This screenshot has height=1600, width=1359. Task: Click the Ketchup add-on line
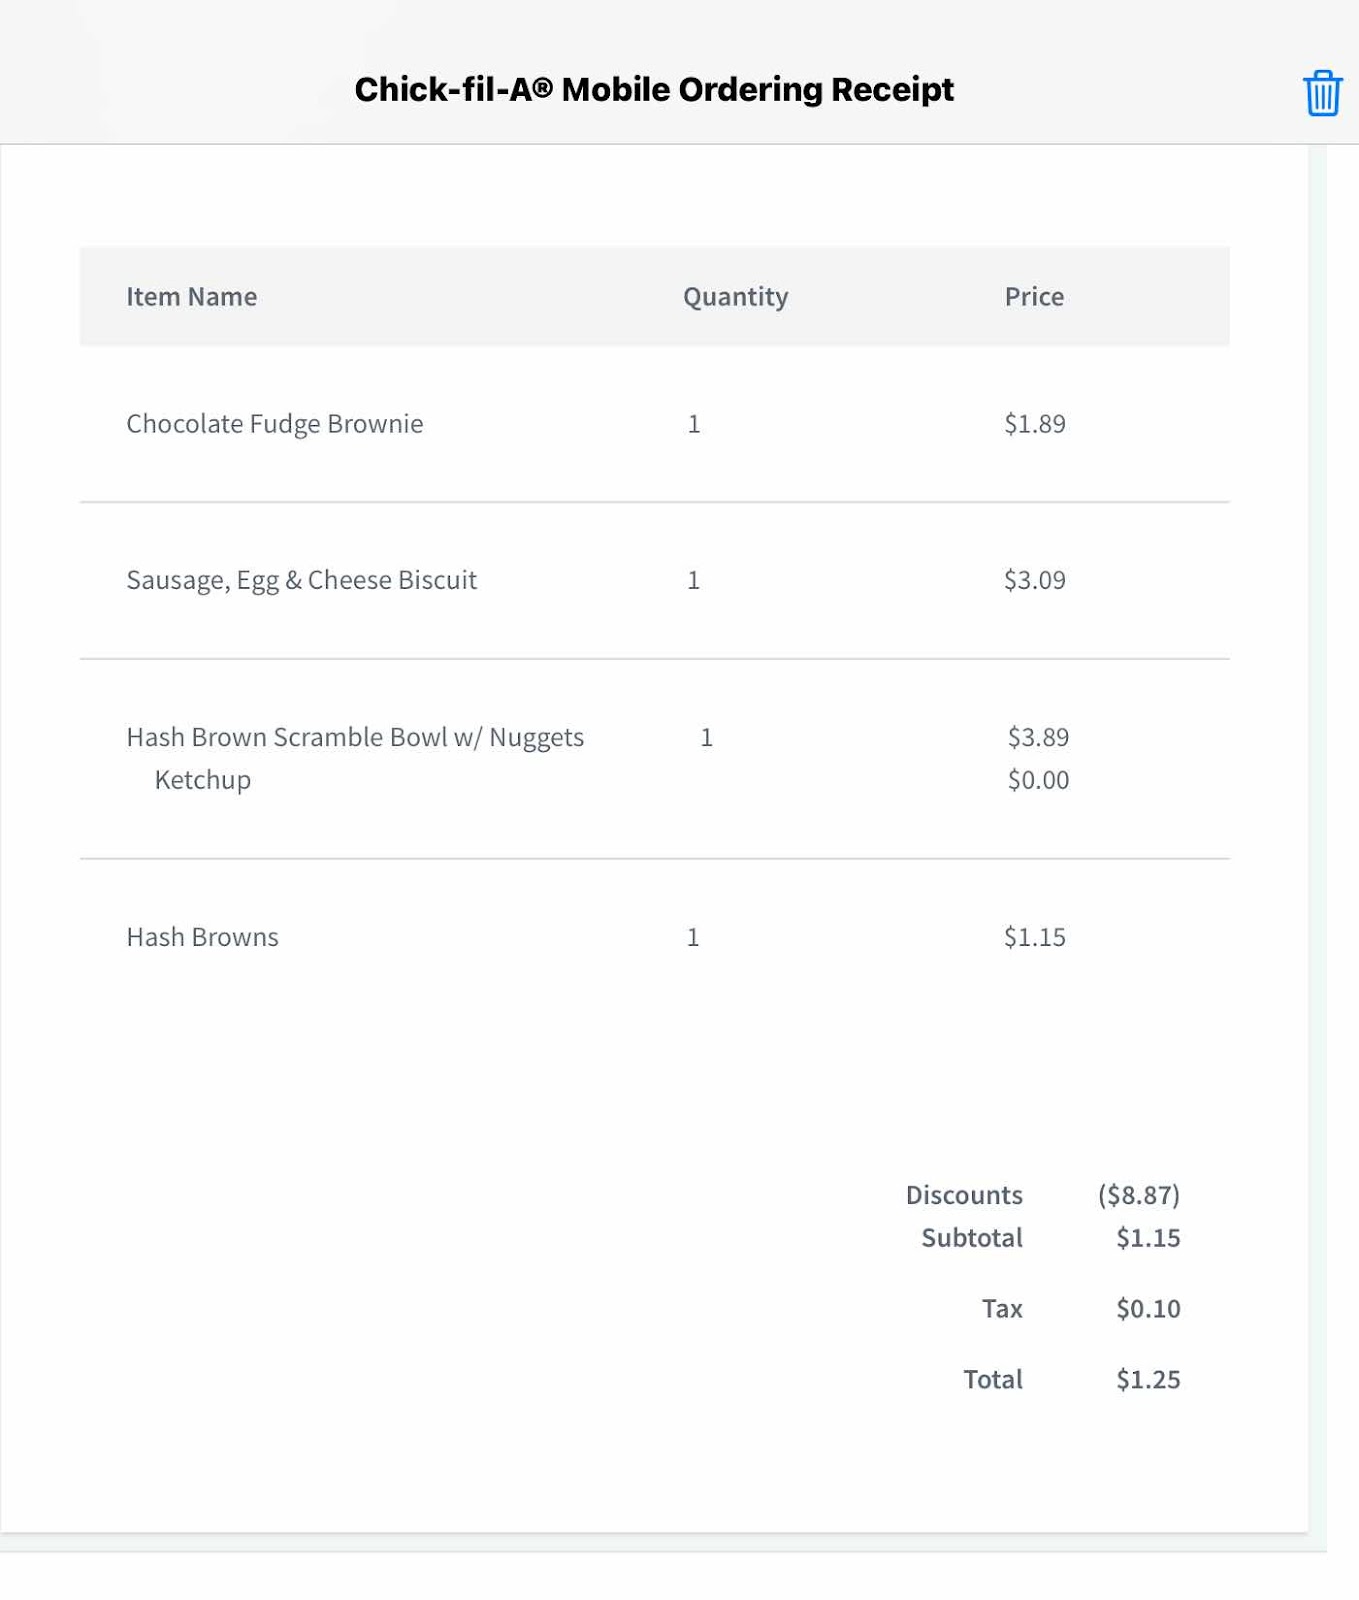pos(202,780)
